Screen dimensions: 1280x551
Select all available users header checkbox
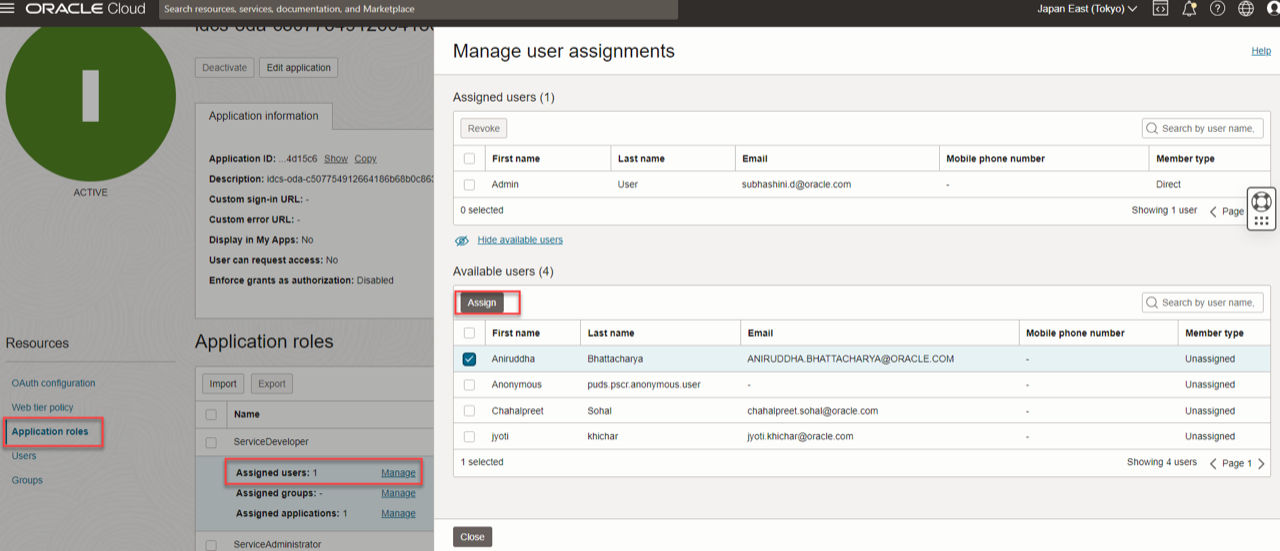[469, 333]
